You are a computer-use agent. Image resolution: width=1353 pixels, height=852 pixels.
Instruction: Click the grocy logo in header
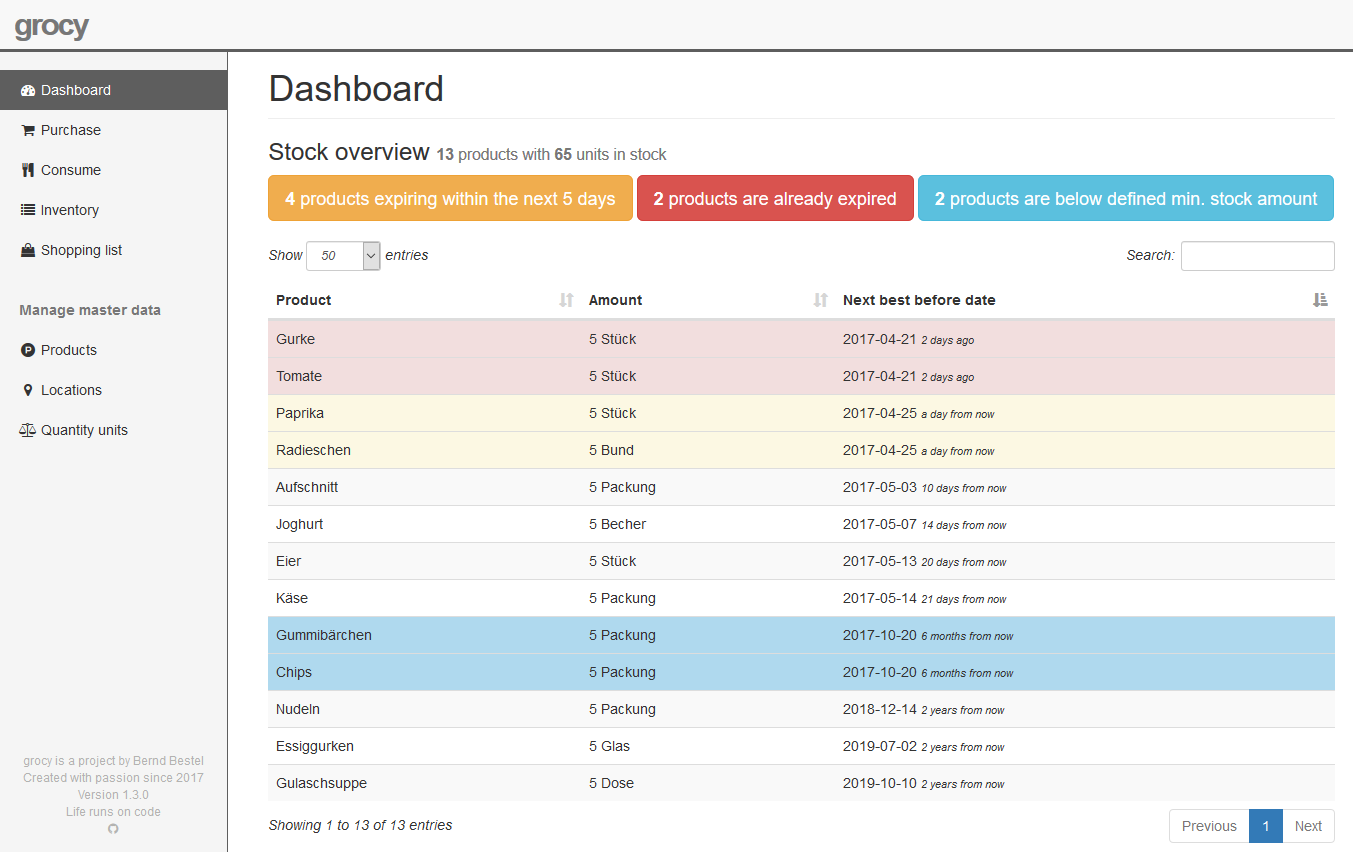click(52, 26)
